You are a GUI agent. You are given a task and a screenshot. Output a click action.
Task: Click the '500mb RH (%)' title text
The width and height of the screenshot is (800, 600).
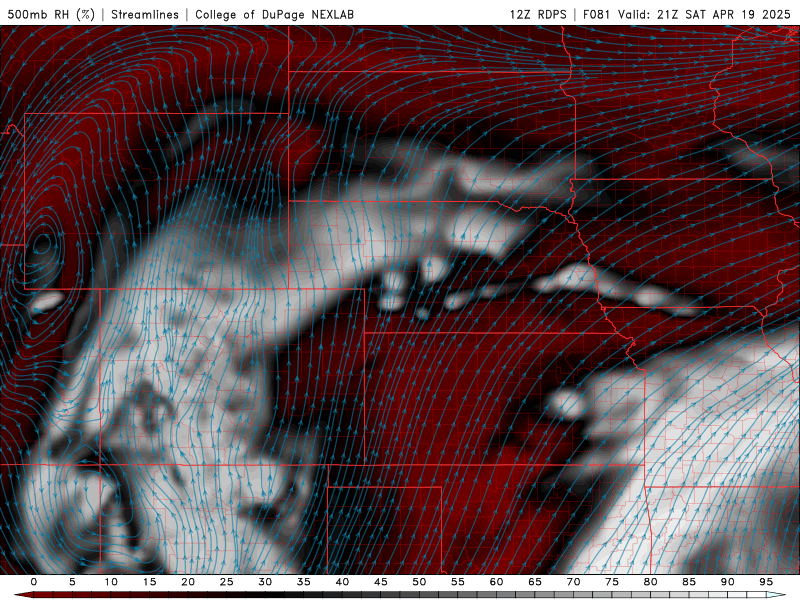click(x=51, y=14)
